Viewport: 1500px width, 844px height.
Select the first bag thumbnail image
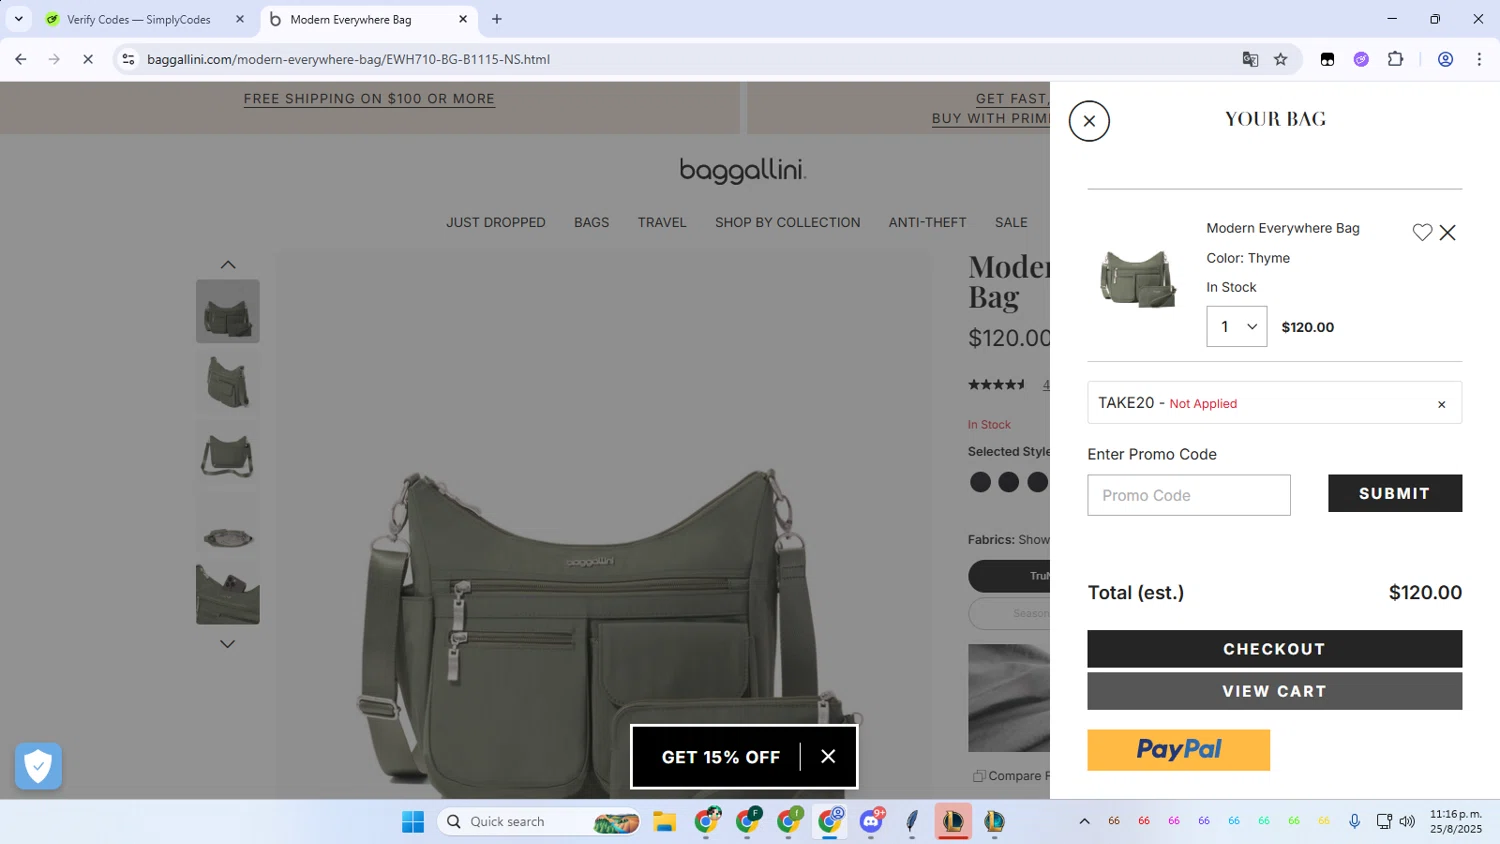click(227, 311)
